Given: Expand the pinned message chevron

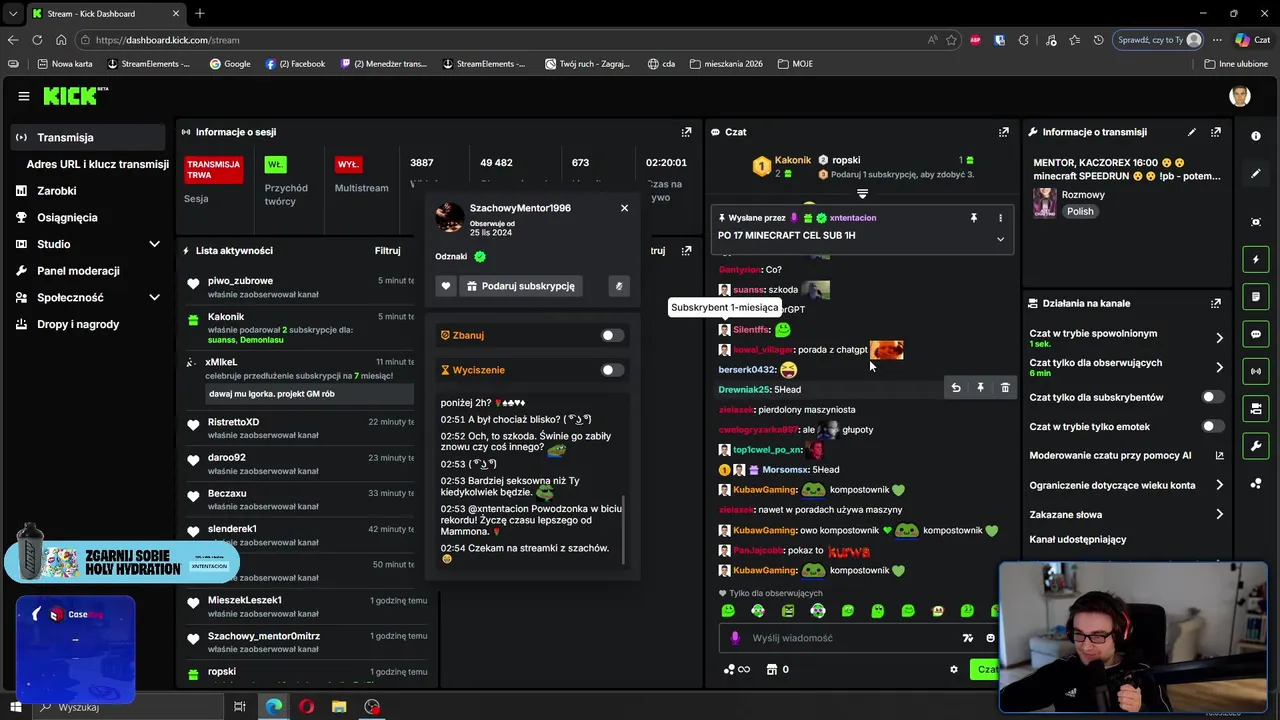Looking at the screenshot, I should tap(1000, 239).
